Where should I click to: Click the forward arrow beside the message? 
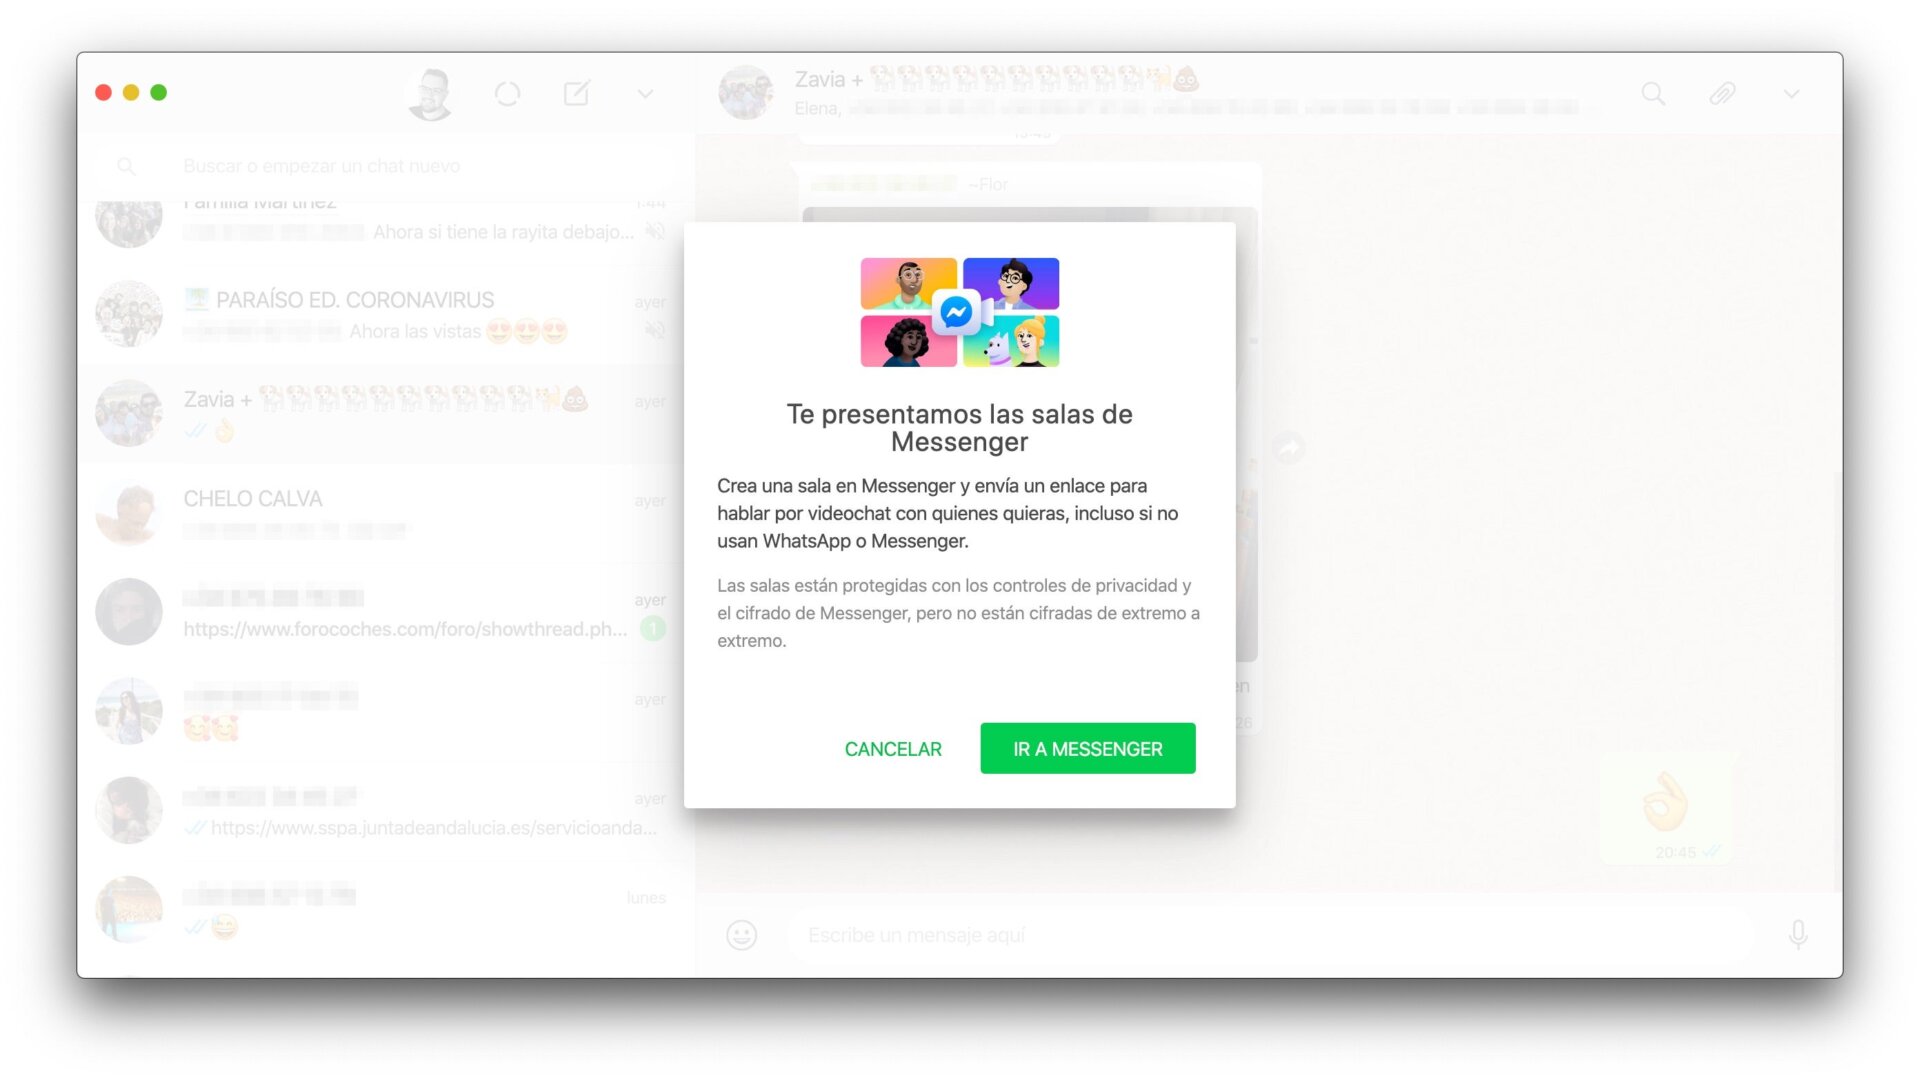[1289, 449]
